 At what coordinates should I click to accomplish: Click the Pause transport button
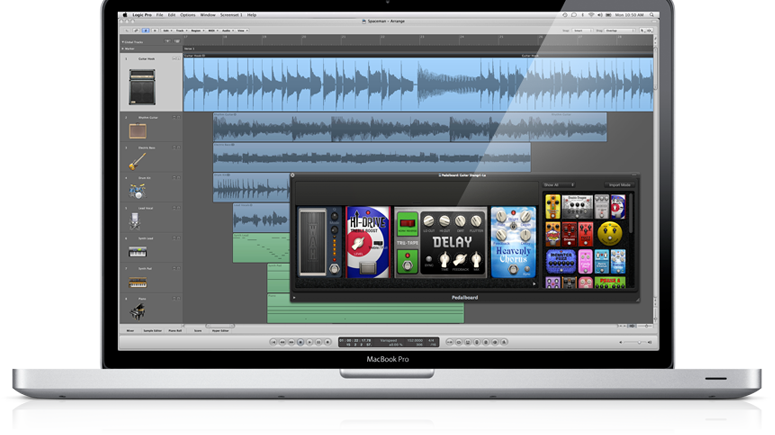tap(318, 342)
